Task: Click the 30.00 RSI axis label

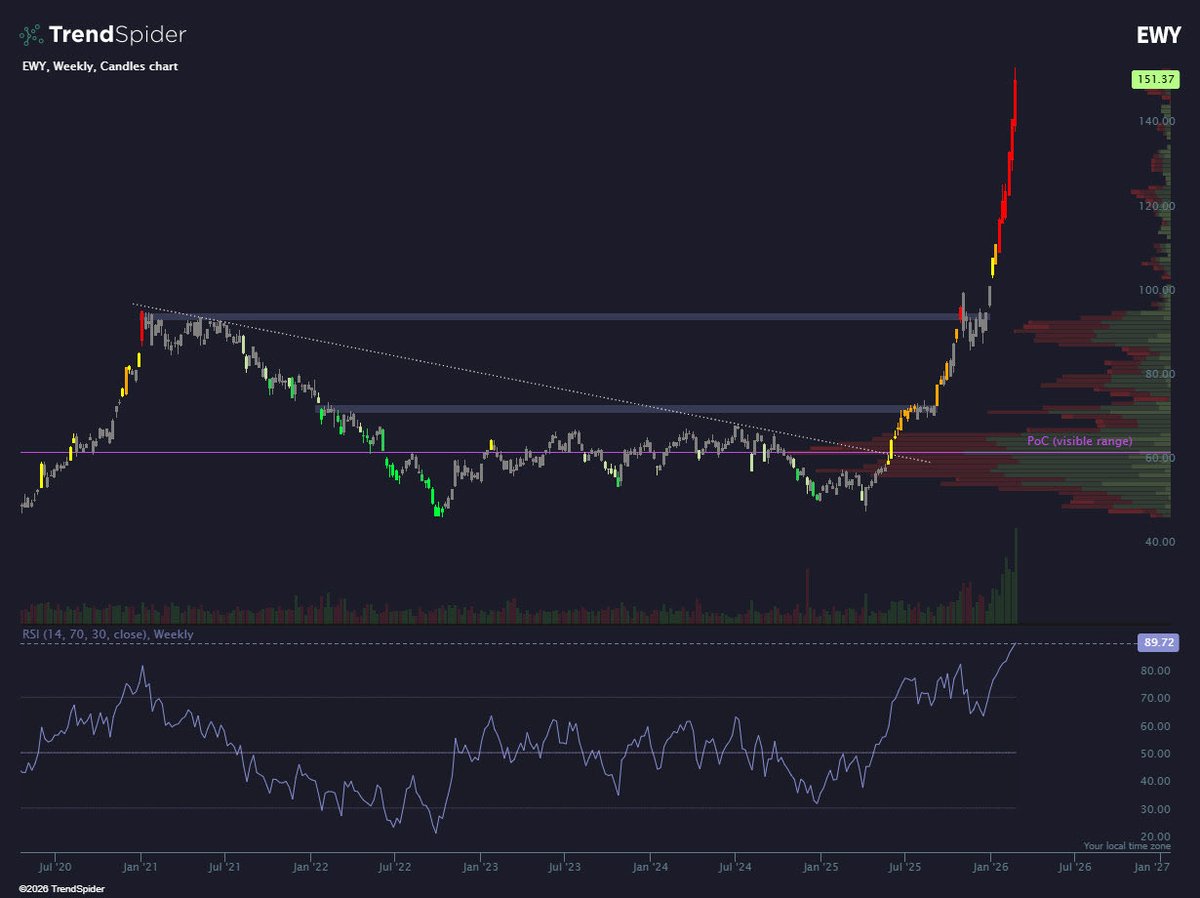Action: click(1158, 809)
